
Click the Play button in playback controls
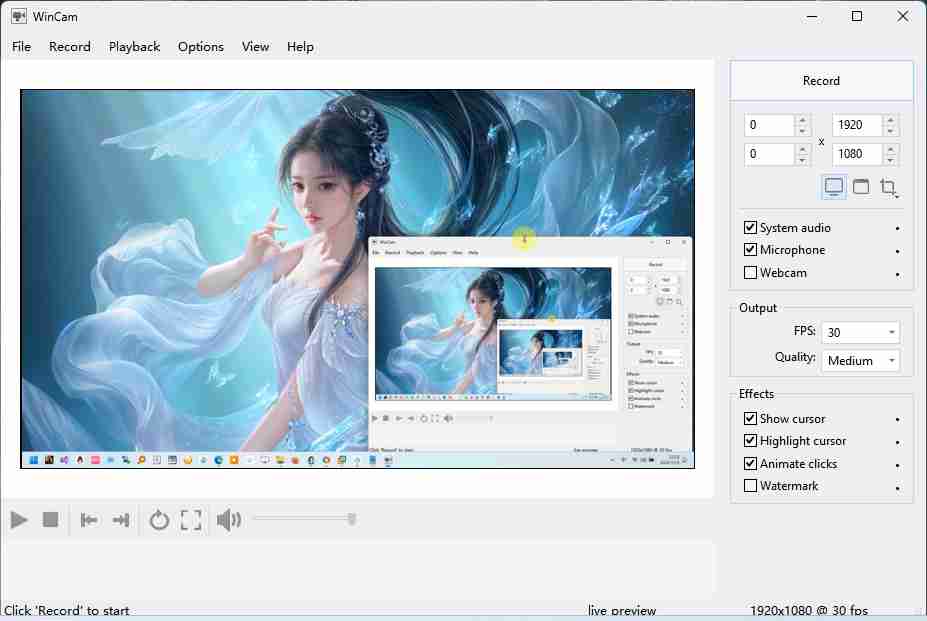tap(19, 519)
